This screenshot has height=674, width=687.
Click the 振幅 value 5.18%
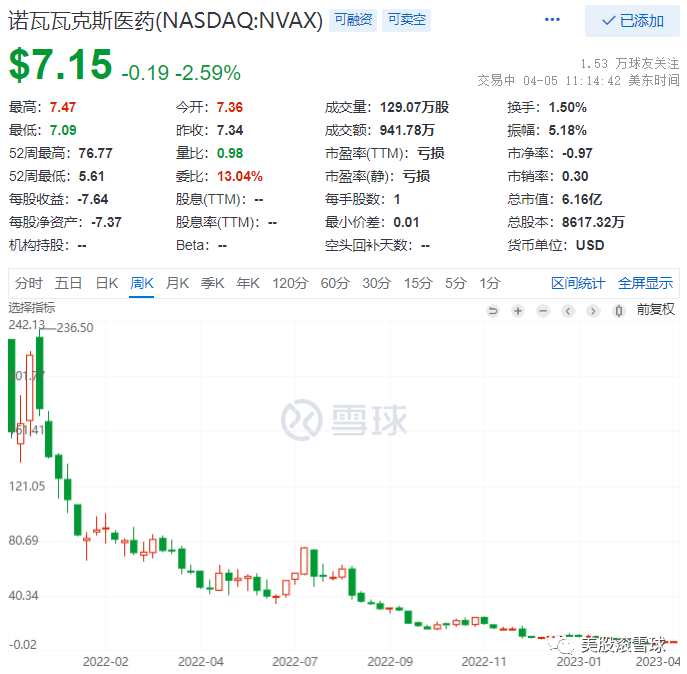pyautogui.click(x=567, y=130)
